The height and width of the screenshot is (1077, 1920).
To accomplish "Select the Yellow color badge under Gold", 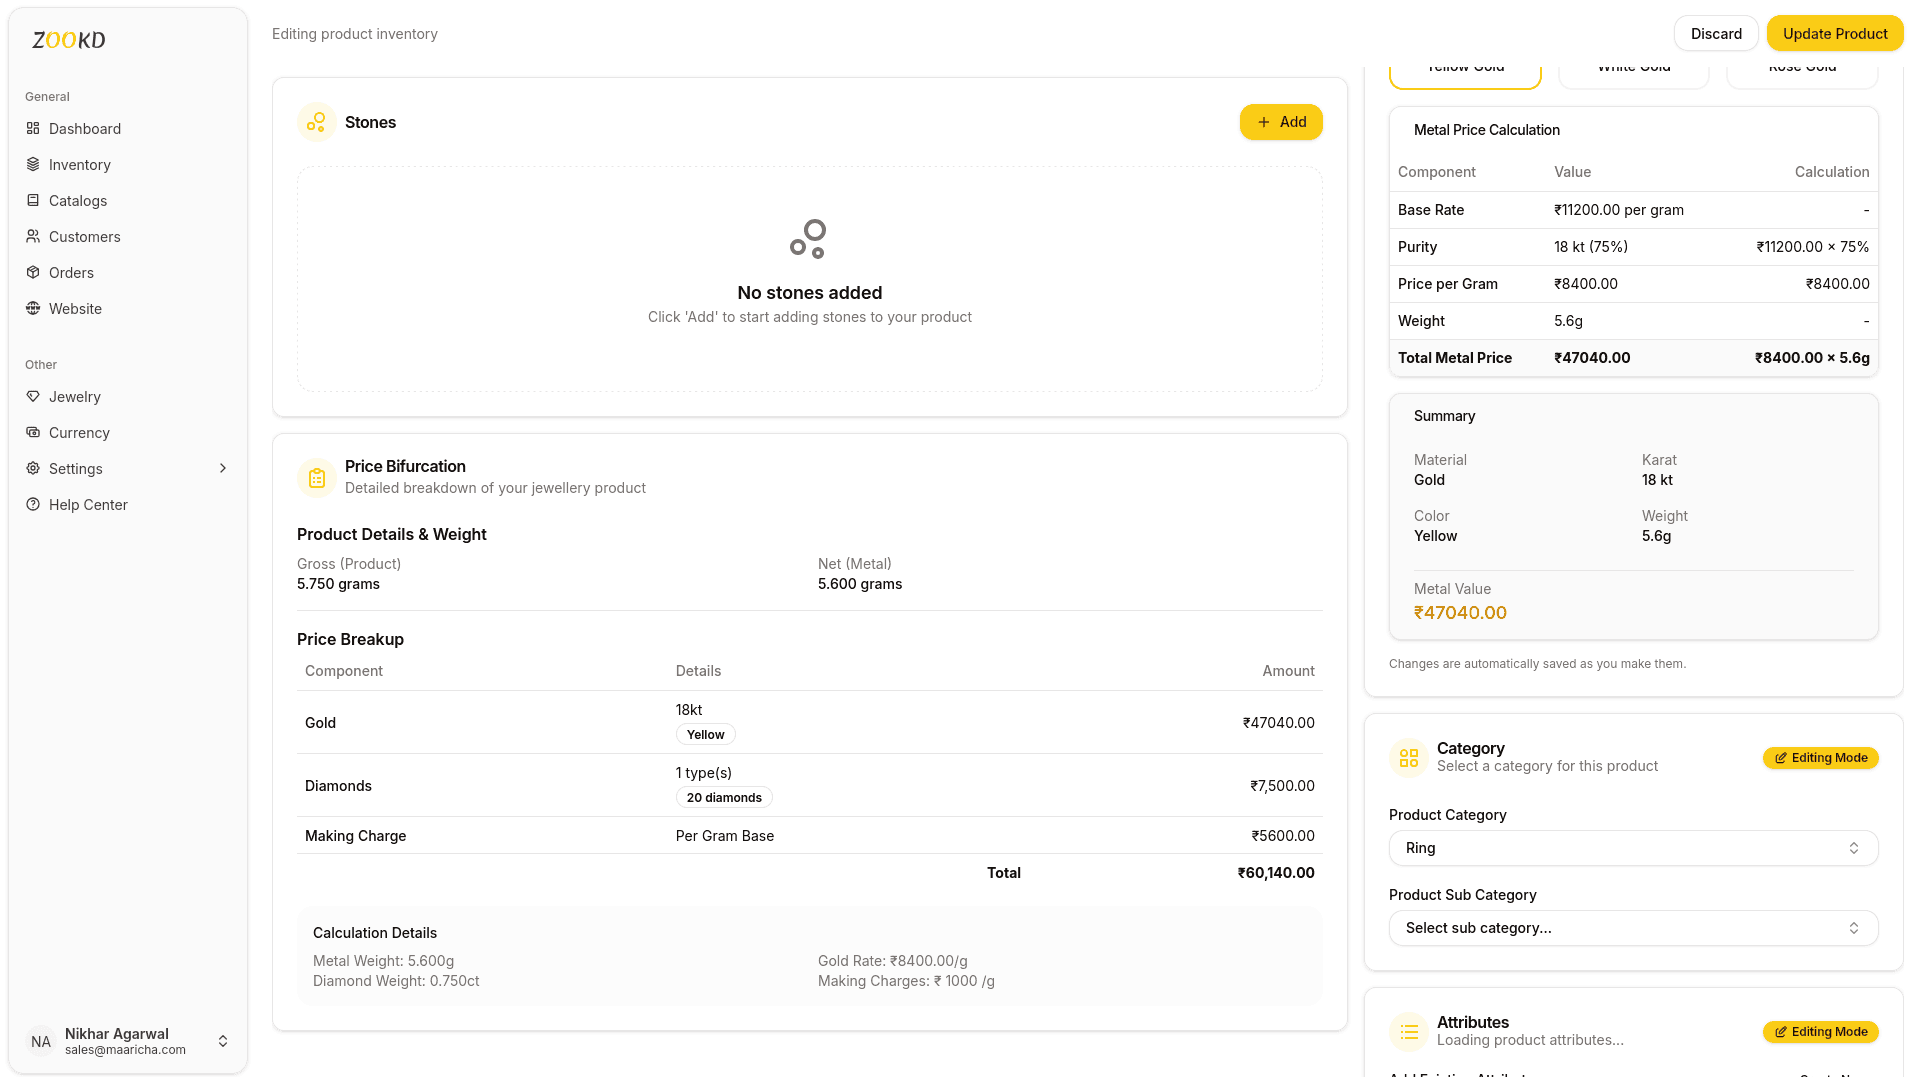I will 705,733.
